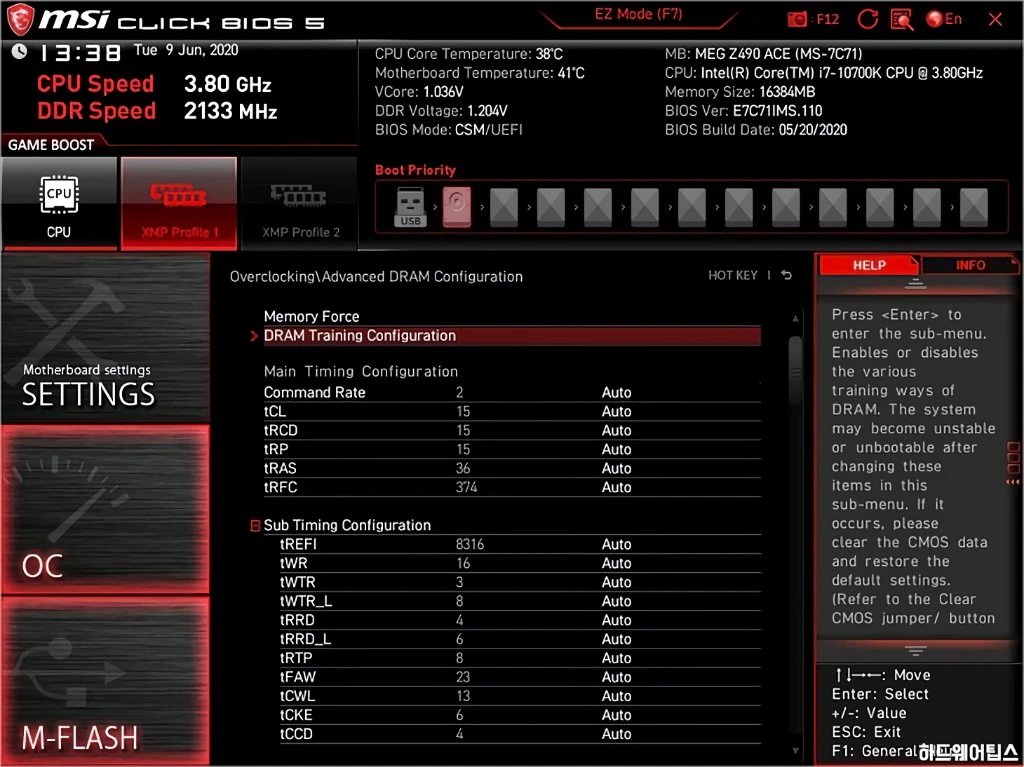Click the settings list scrollbar thumb
This screenshot has height=767, width=1024.
(x=795, y=370)
